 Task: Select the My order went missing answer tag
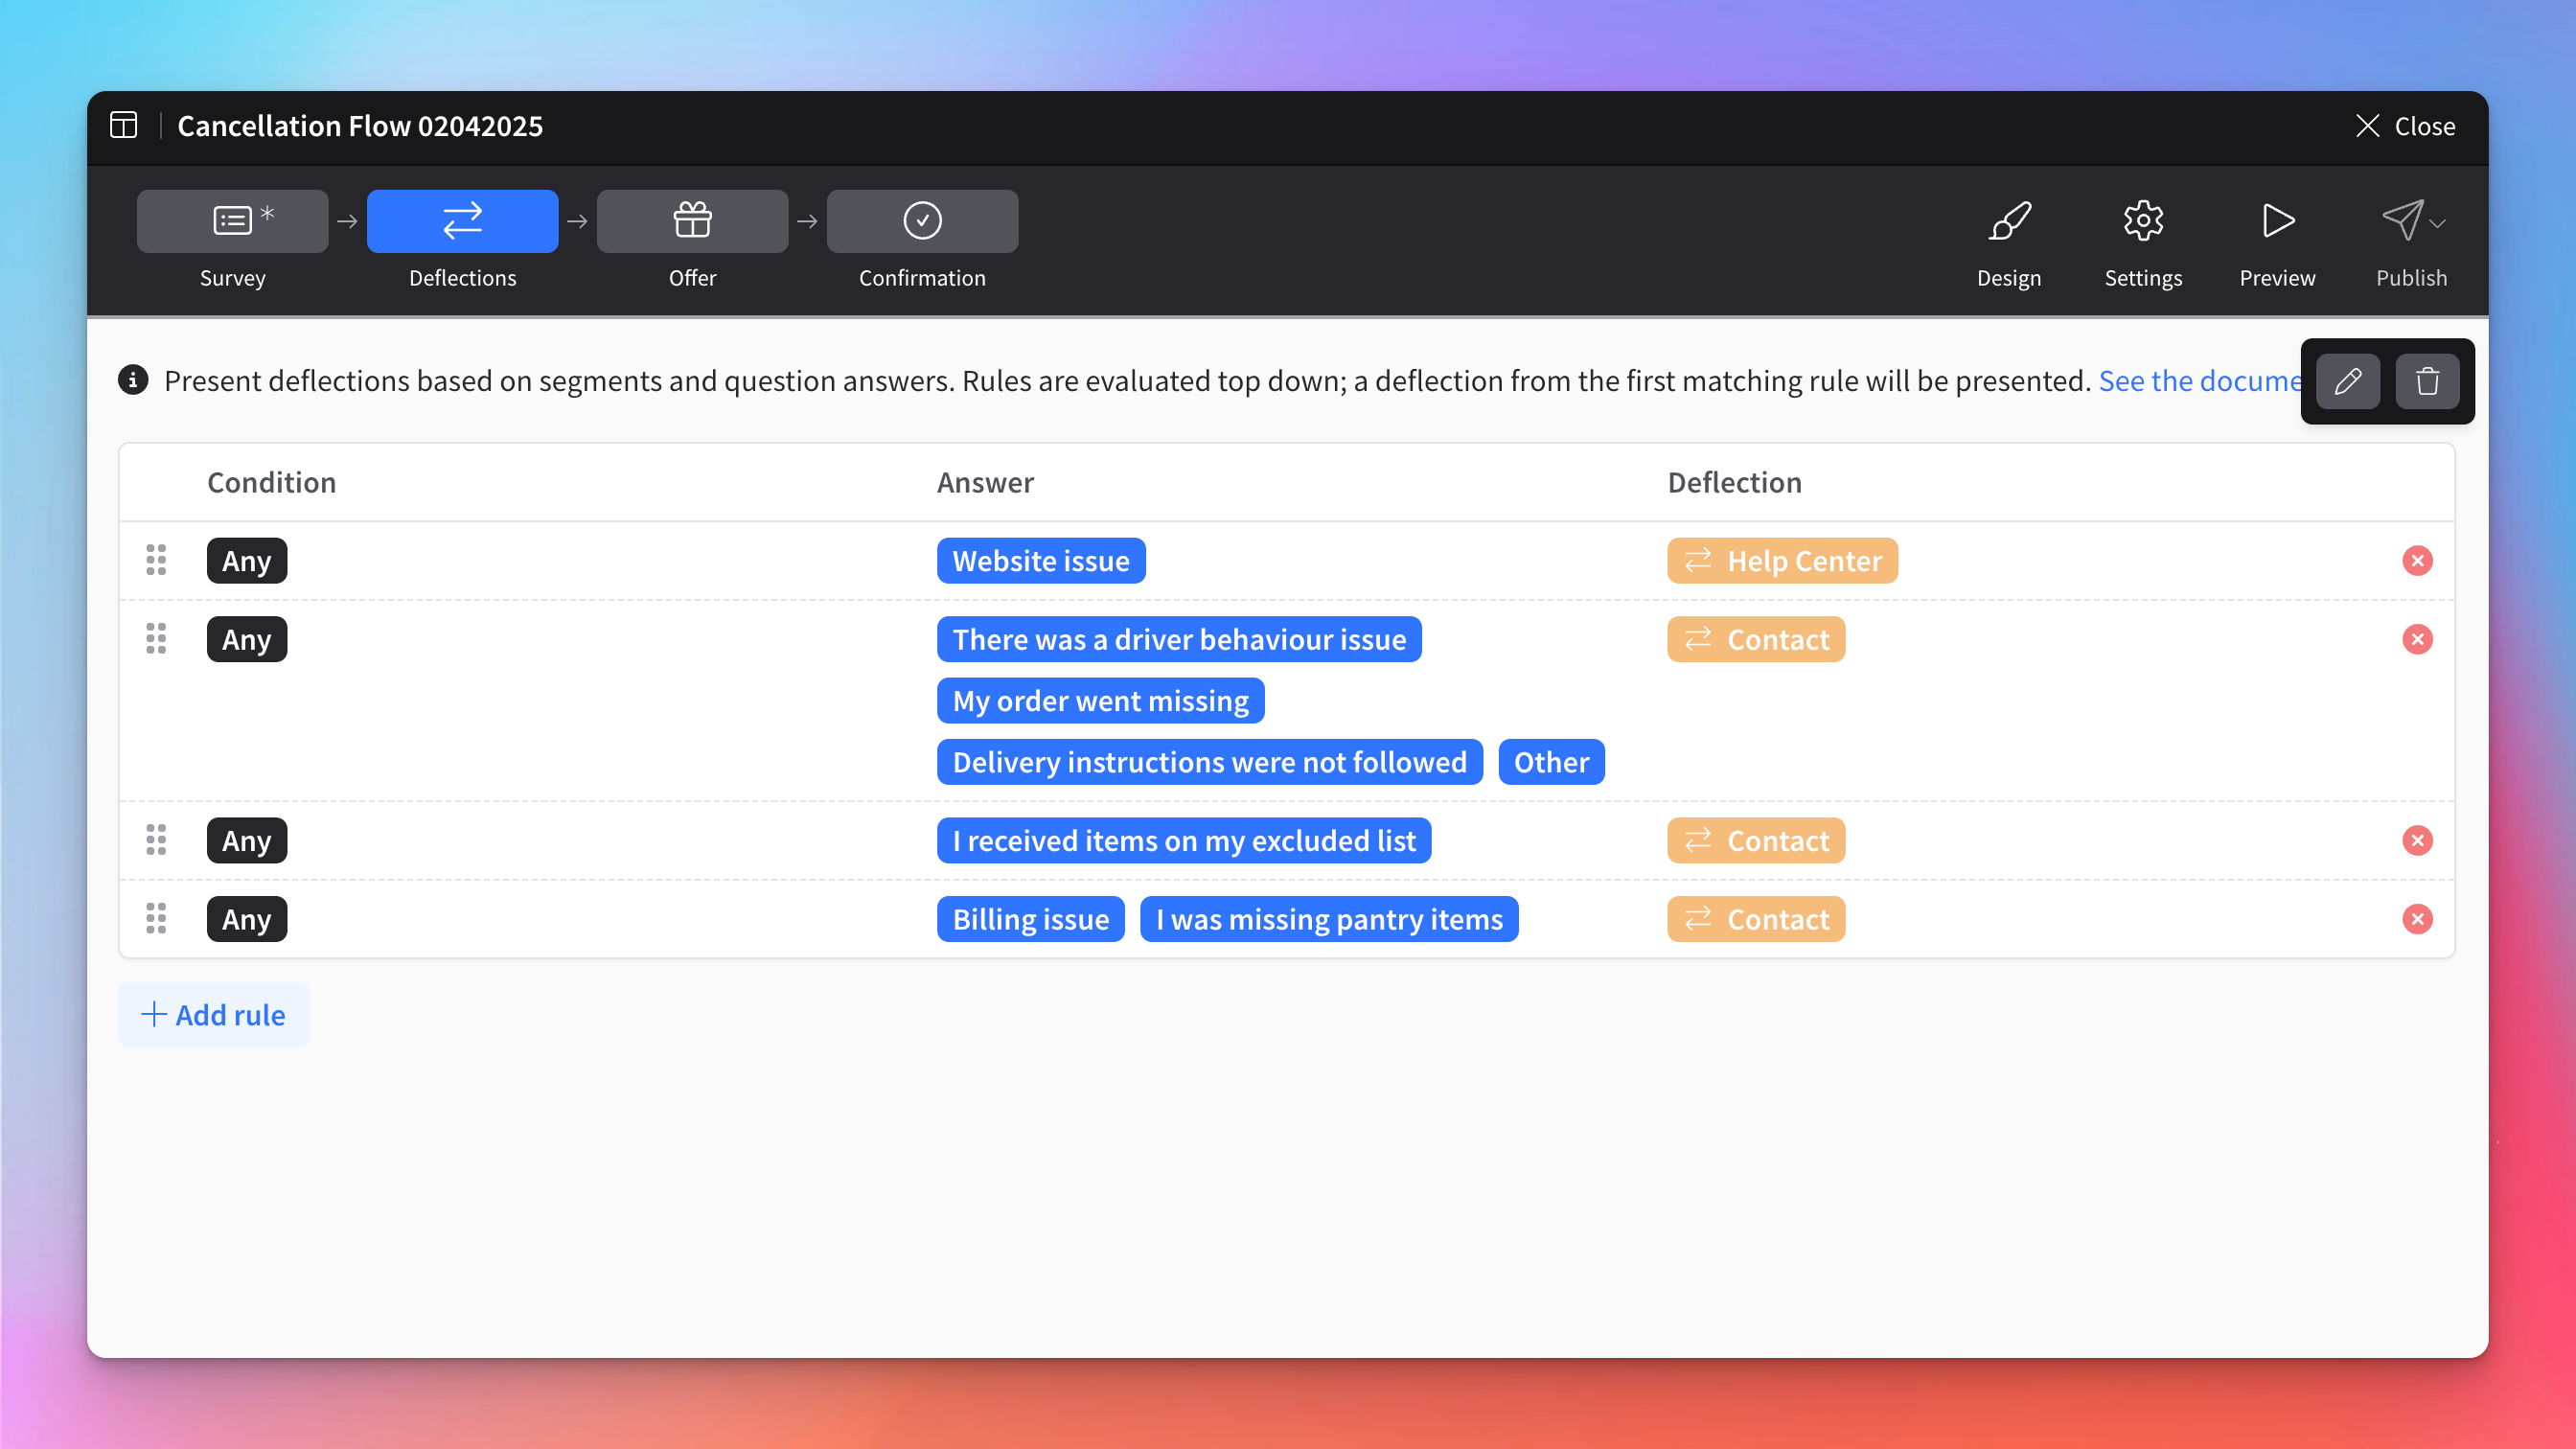coord(1100,701)
